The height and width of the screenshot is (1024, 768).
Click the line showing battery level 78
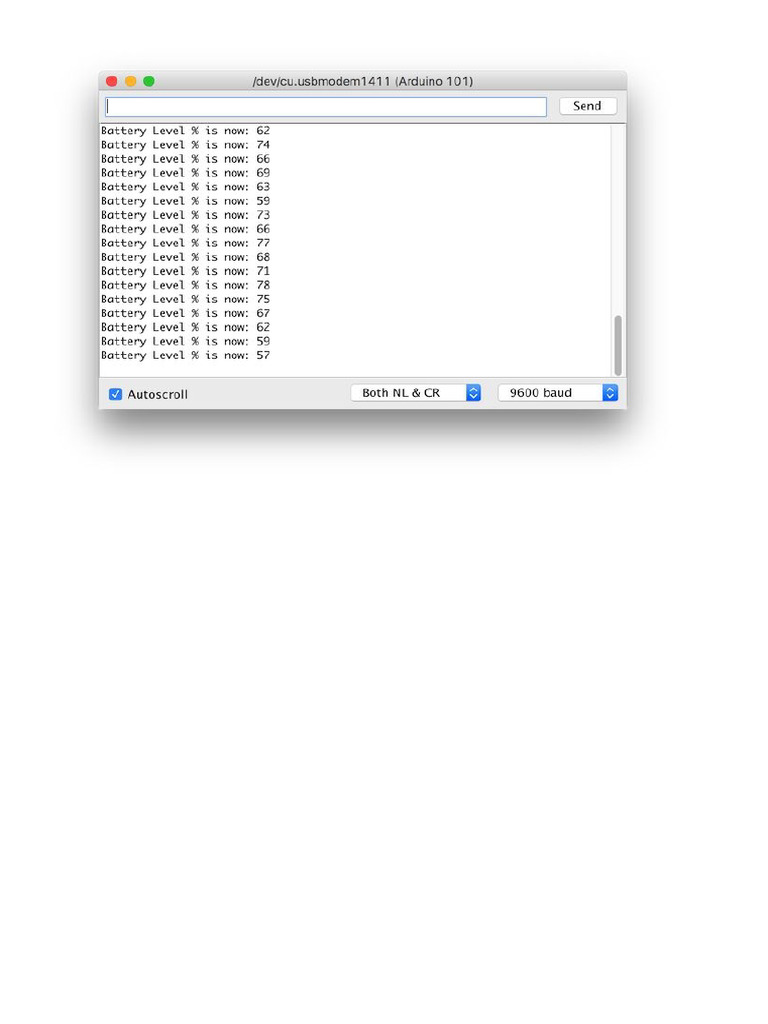tap(185, 285)
